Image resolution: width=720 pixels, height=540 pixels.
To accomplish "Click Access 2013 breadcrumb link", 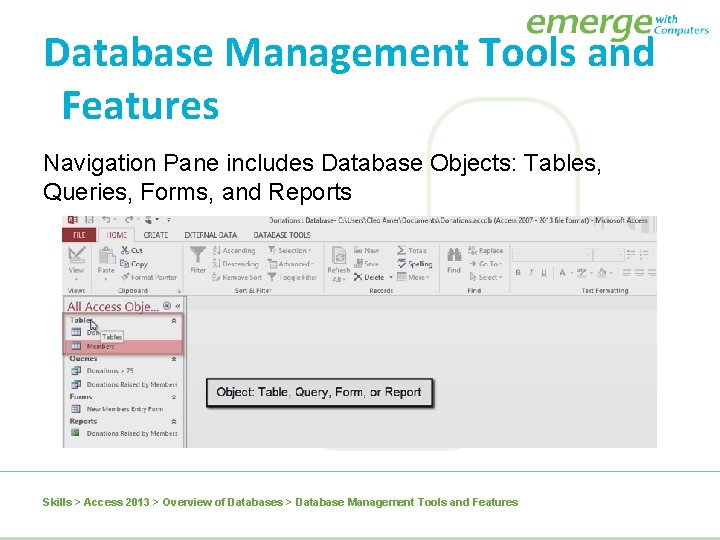I will (117, 502).
